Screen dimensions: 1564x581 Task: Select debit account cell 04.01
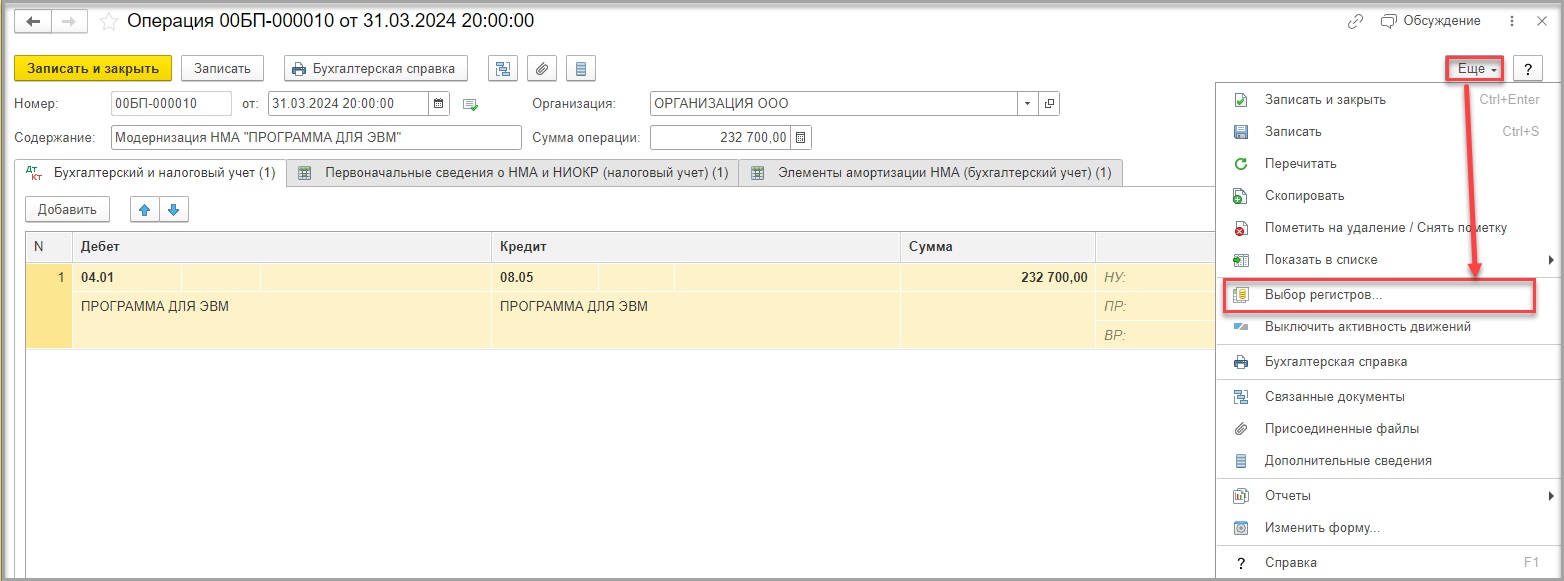pyautogui.click(x=127, y=277)
